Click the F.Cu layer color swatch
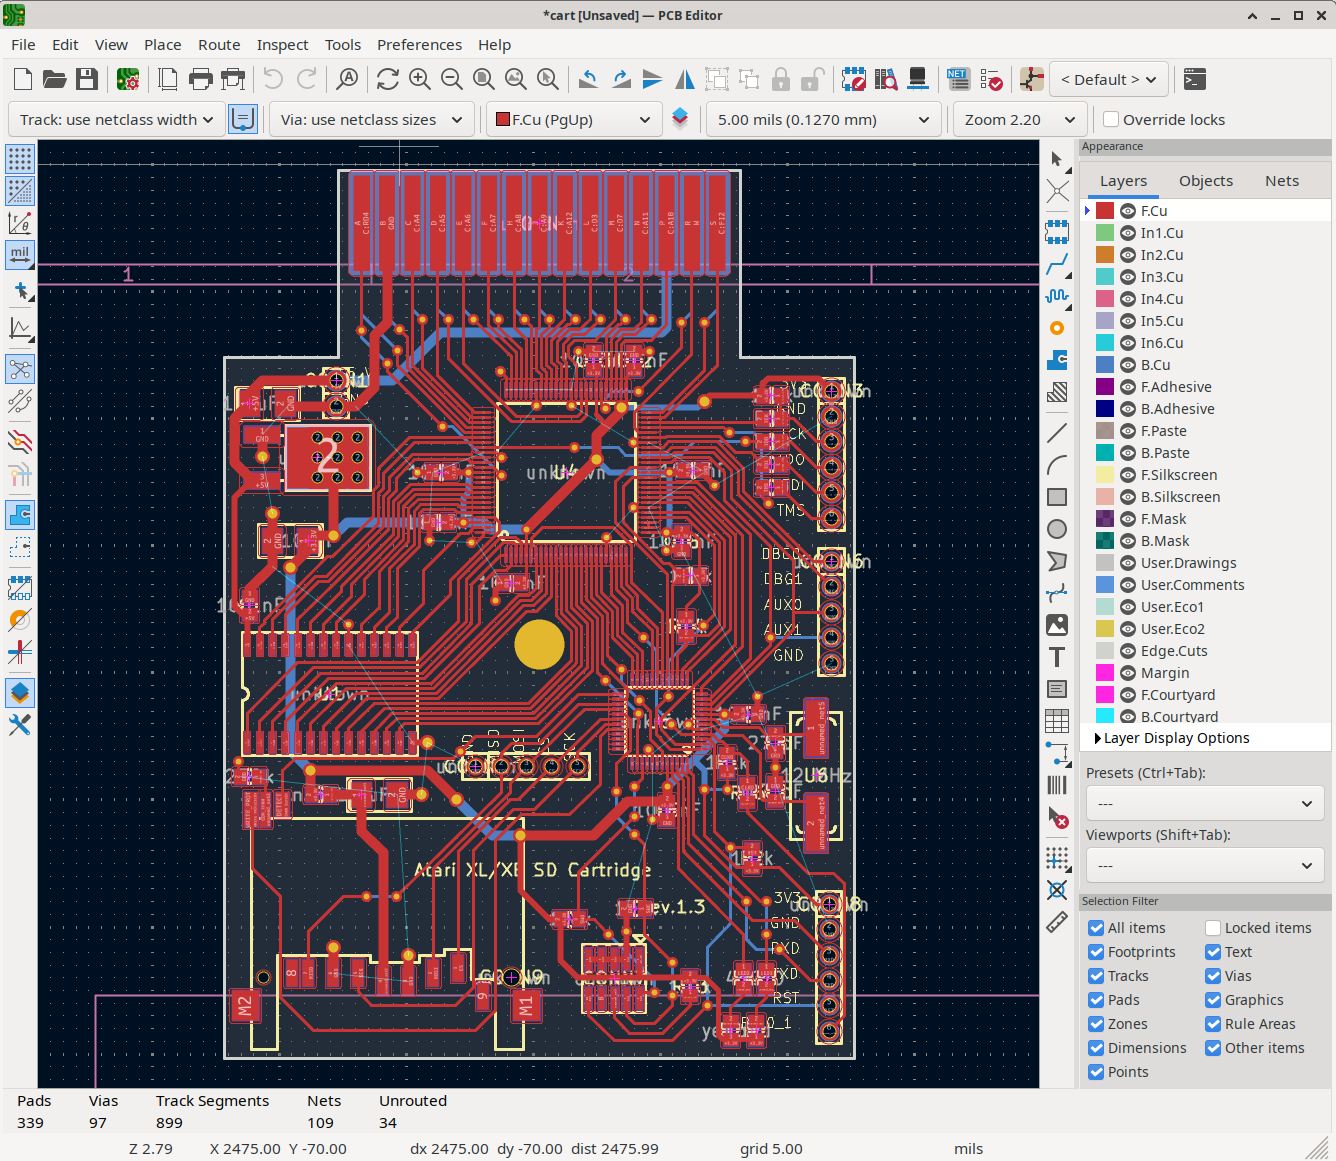Viewport: 1336px width, 1161px height. (x=1104, y=210)
